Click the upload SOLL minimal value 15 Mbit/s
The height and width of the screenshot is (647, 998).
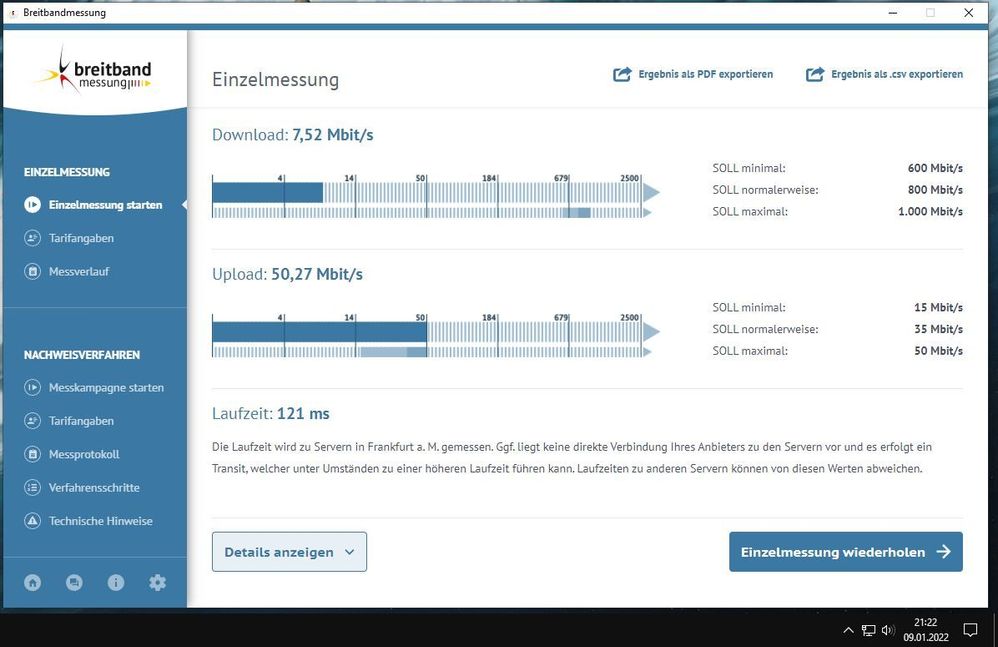(939, 307)
